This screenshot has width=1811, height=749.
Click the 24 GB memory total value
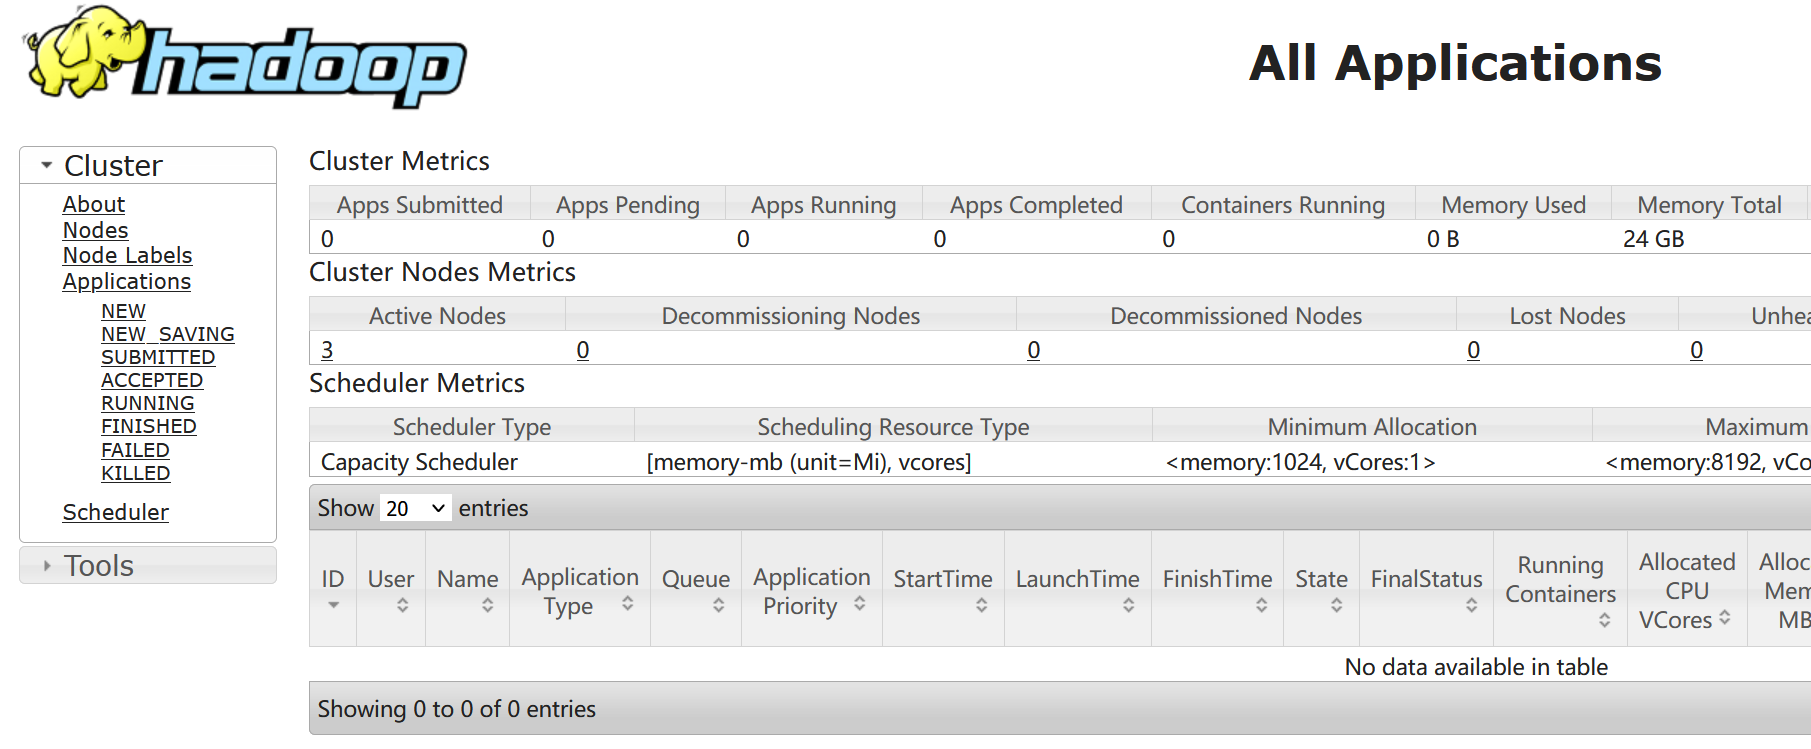pyautogui.click(x=1654, y=239)
